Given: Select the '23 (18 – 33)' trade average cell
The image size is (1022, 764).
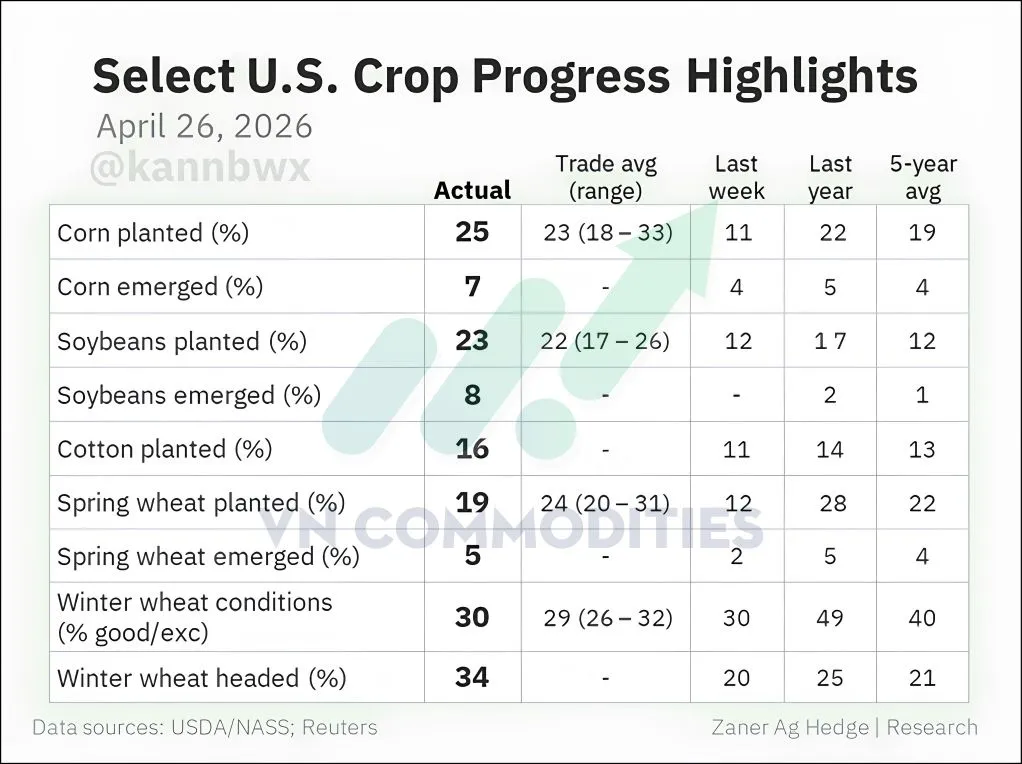Looking at the screenshot, I should pos(608,233).
